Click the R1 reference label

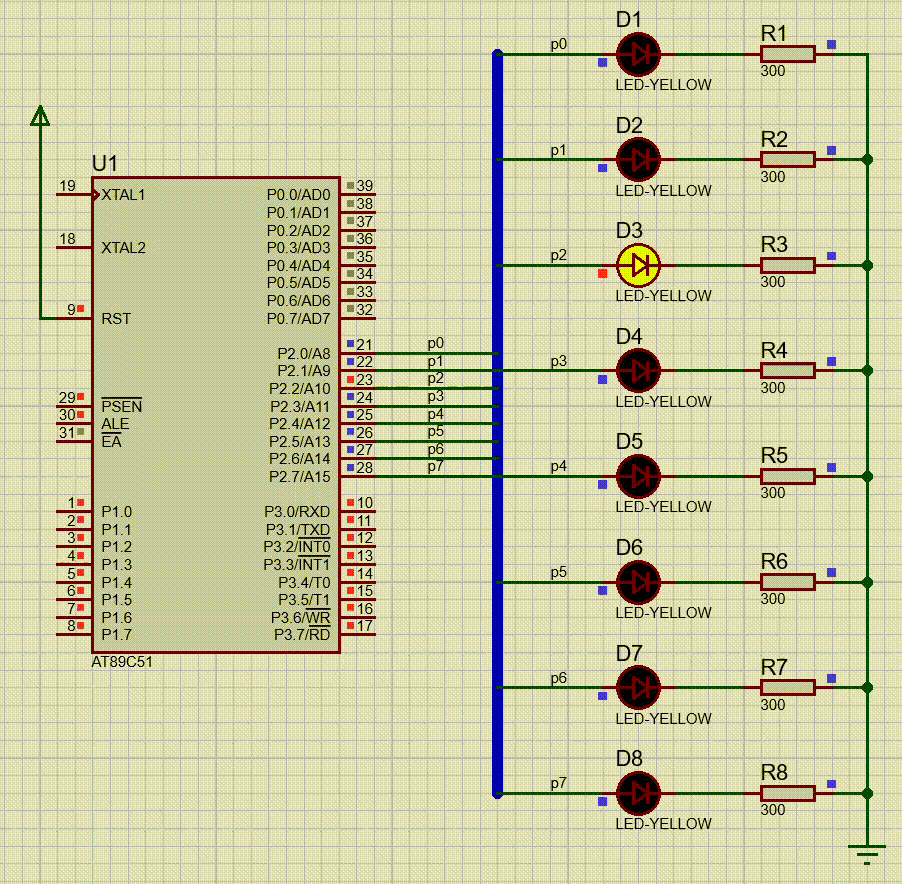click(x=774, y=33)
